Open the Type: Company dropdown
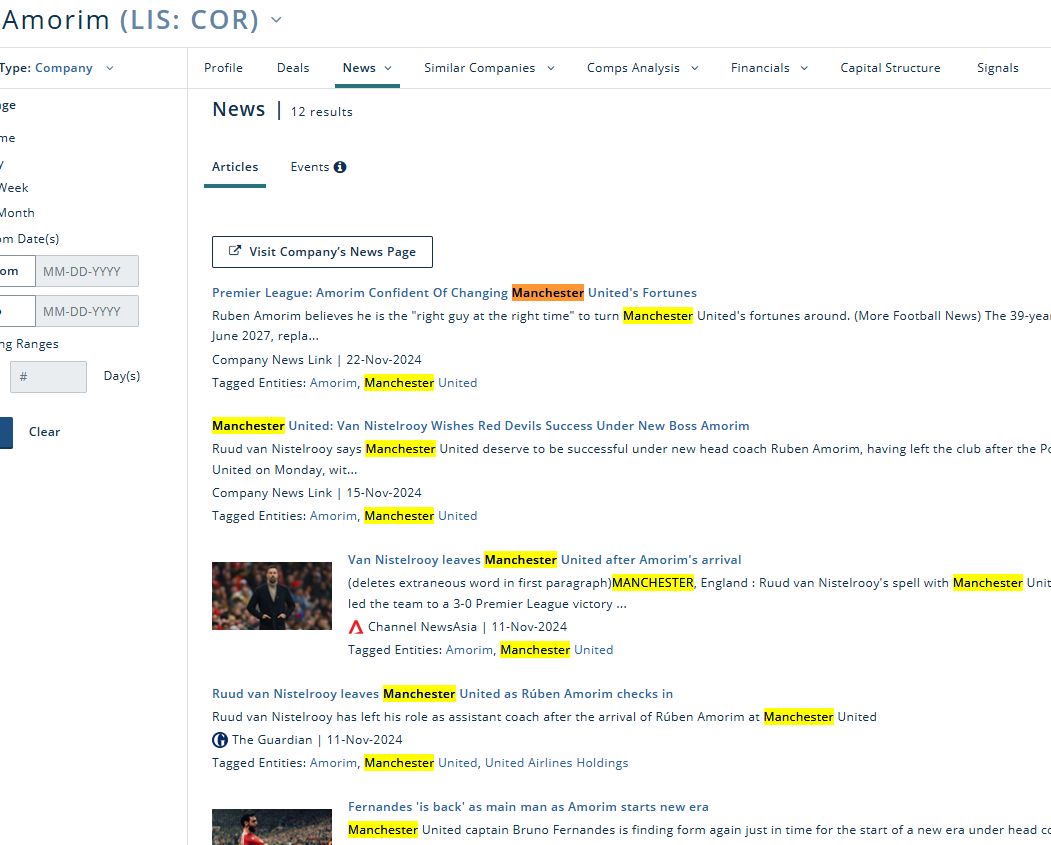 coord(109,68)
